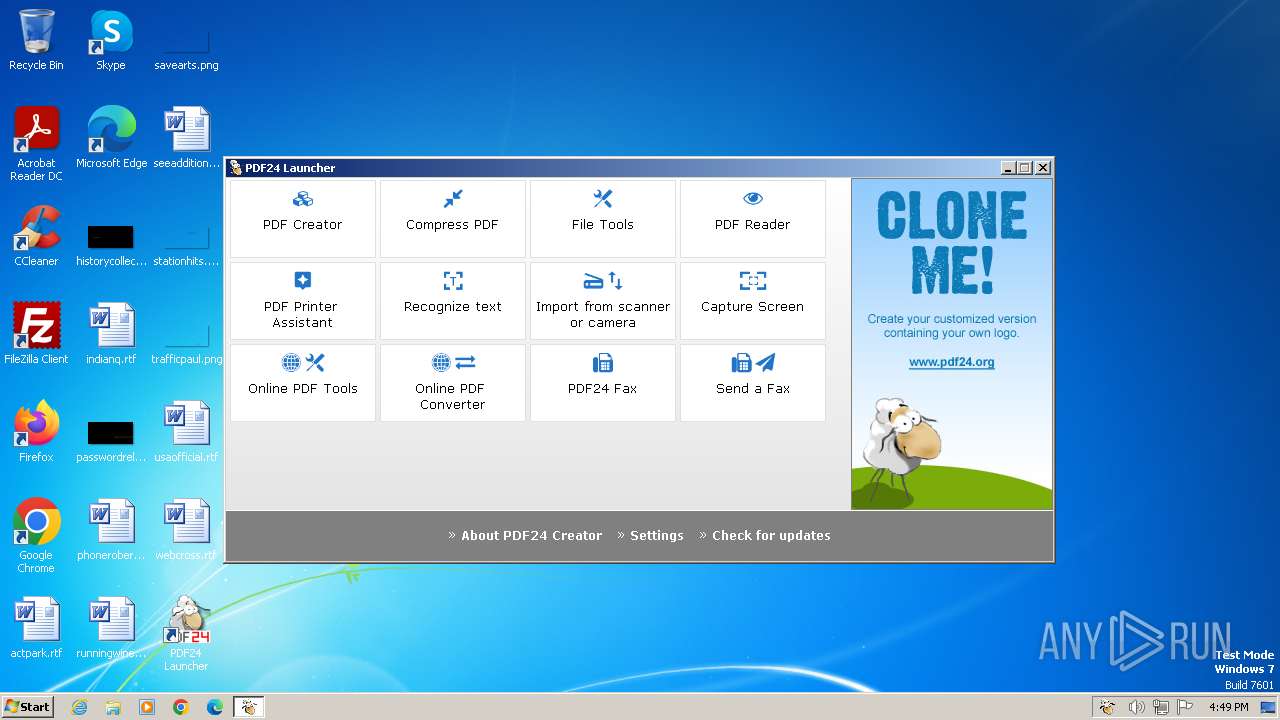
Task: Click the volume icon in system tray
Action: (1136, 707)
